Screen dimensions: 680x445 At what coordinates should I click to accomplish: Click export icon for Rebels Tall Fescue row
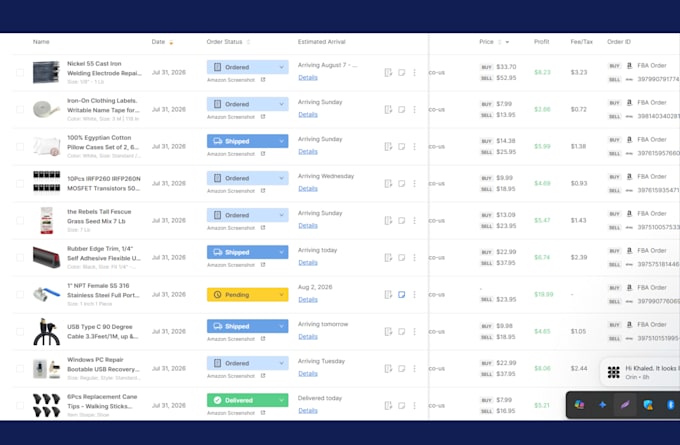click(388, 221)
